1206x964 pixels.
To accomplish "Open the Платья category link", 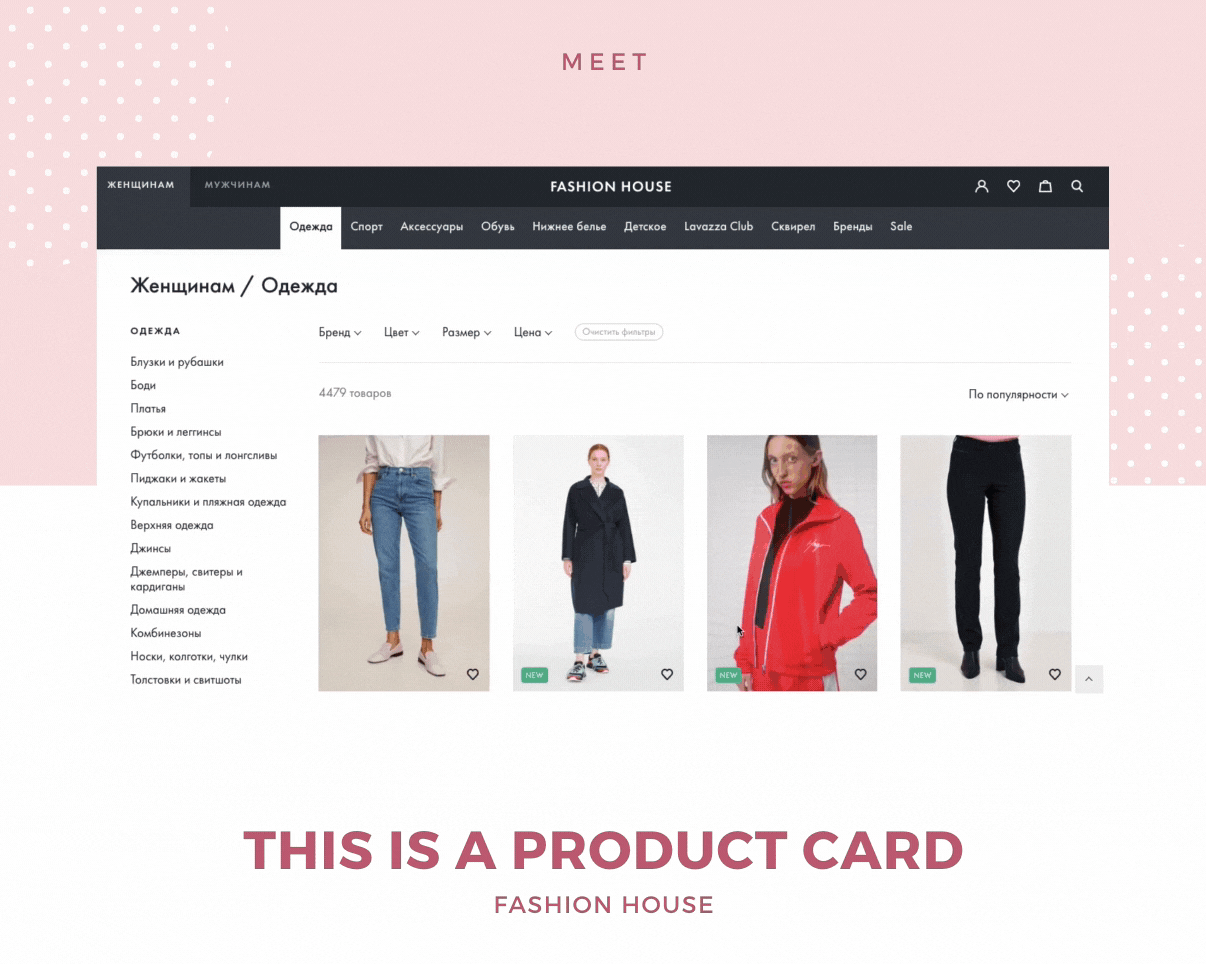I will [148, 409].
